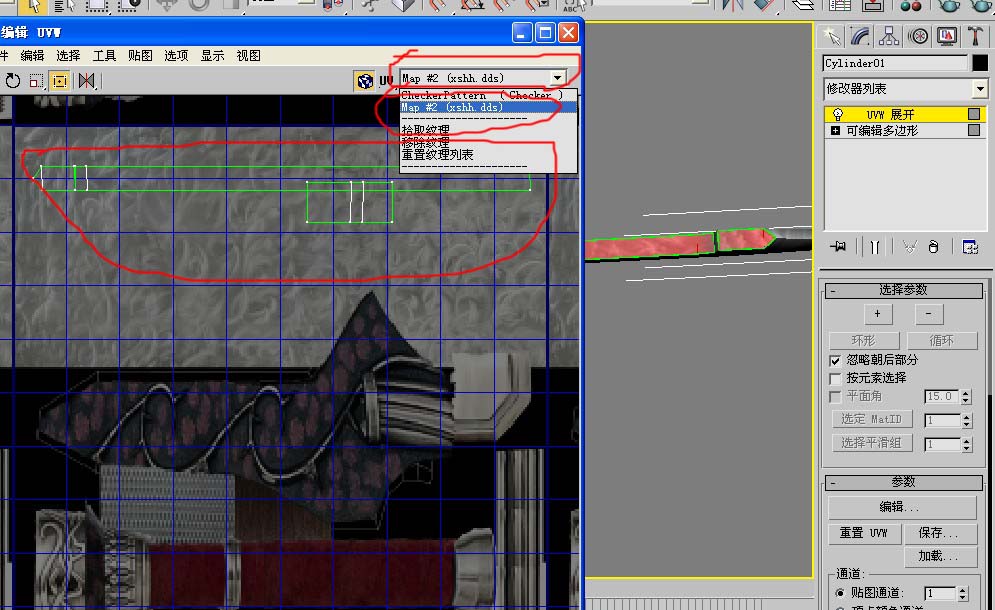
Task: Open the Map #2 (xshh.dds) texture dropdown arrow
Action: 557,77
